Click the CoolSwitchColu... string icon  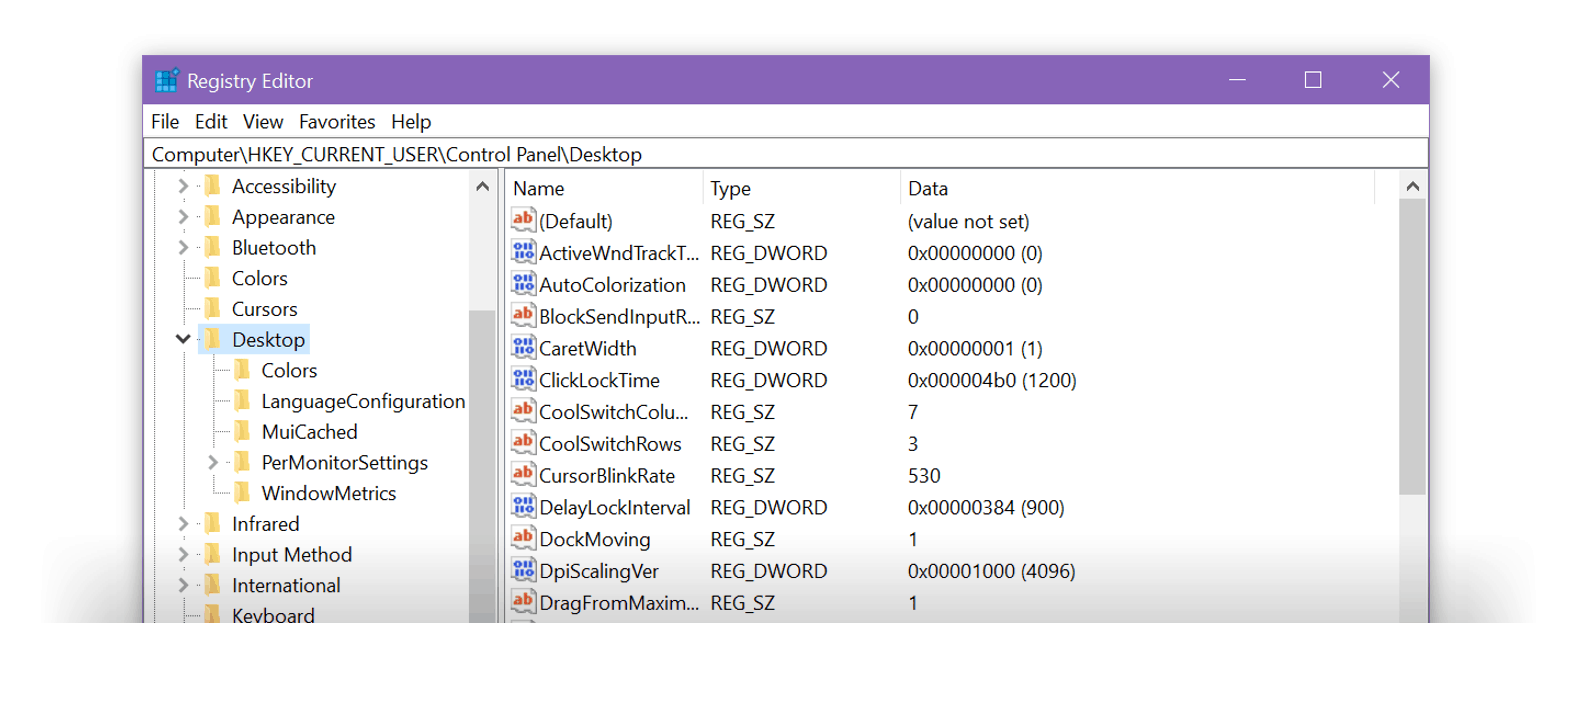[523, 411]
